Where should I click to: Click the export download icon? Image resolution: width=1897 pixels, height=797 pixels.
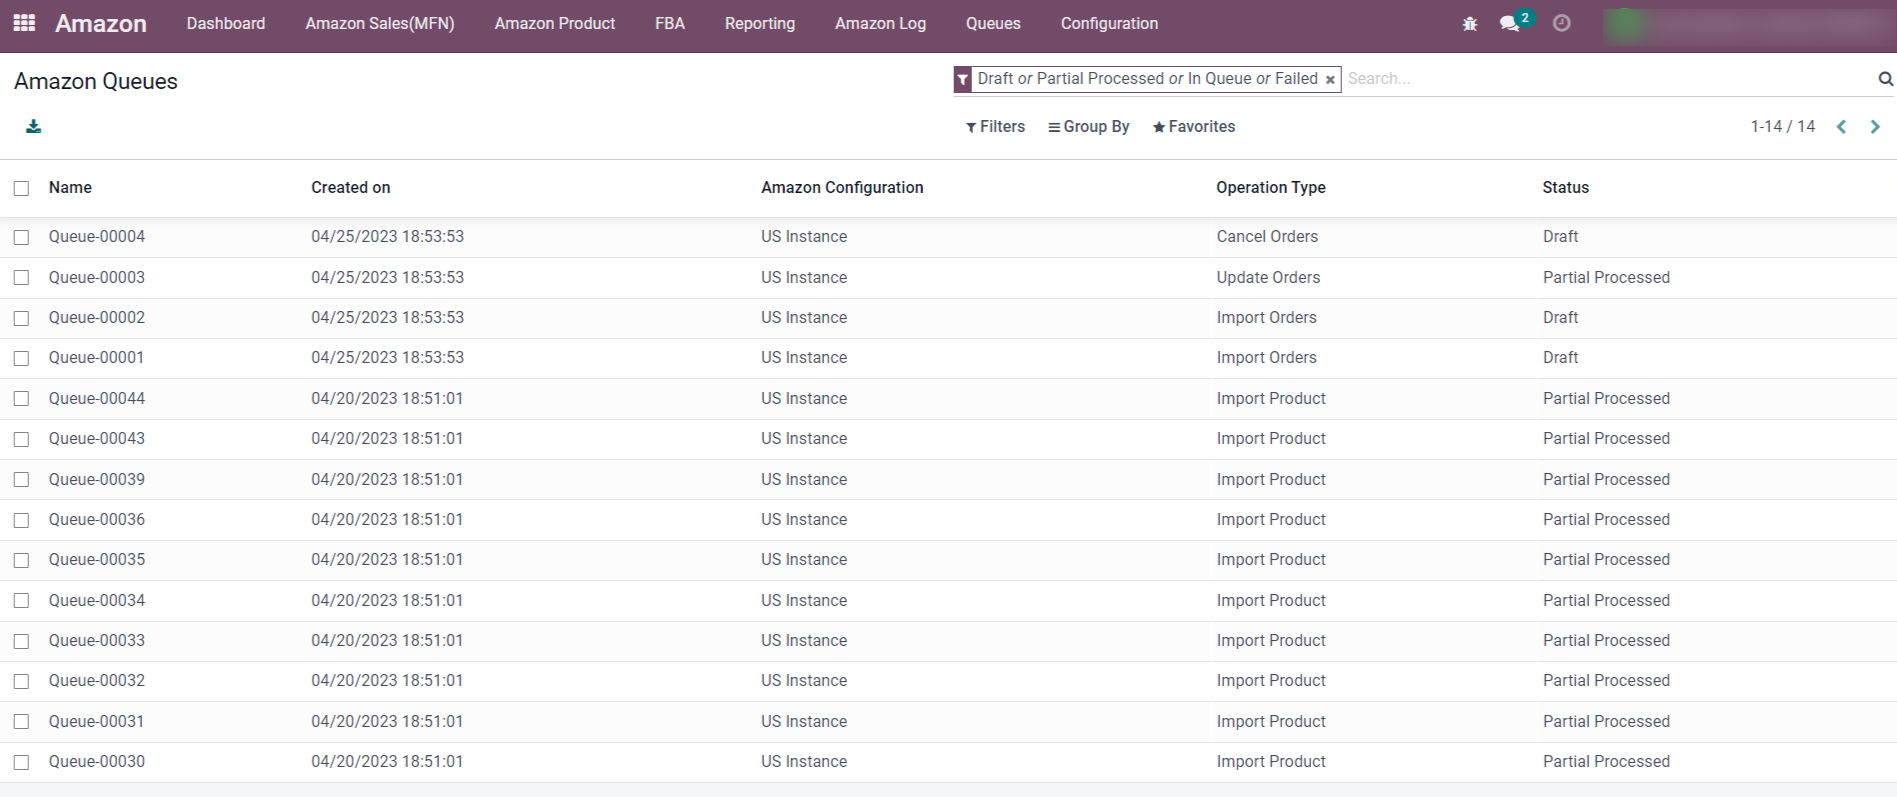pos(33,126)
